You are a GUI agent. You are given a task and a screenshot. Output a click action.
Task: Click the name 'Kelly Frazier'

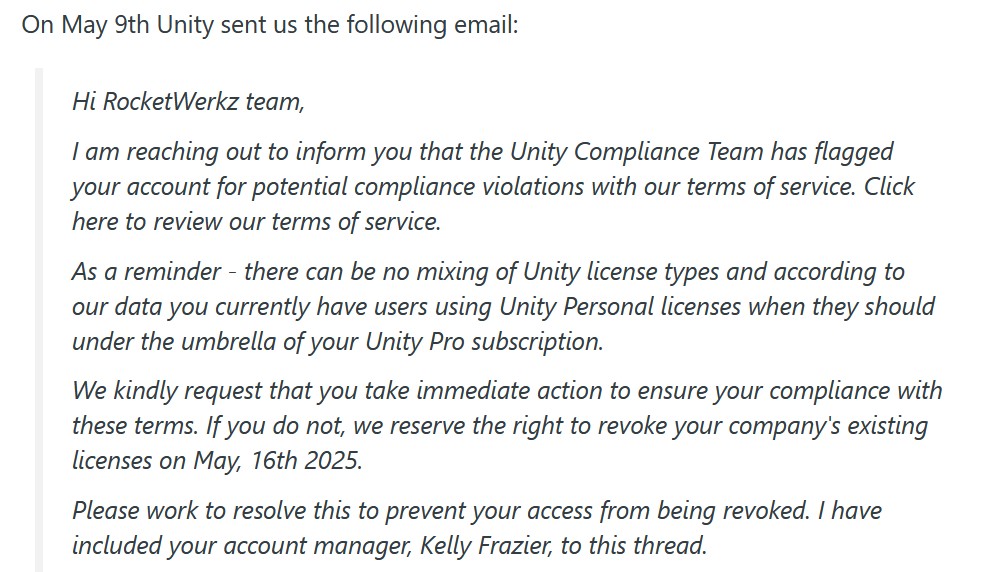click(484, 545)
